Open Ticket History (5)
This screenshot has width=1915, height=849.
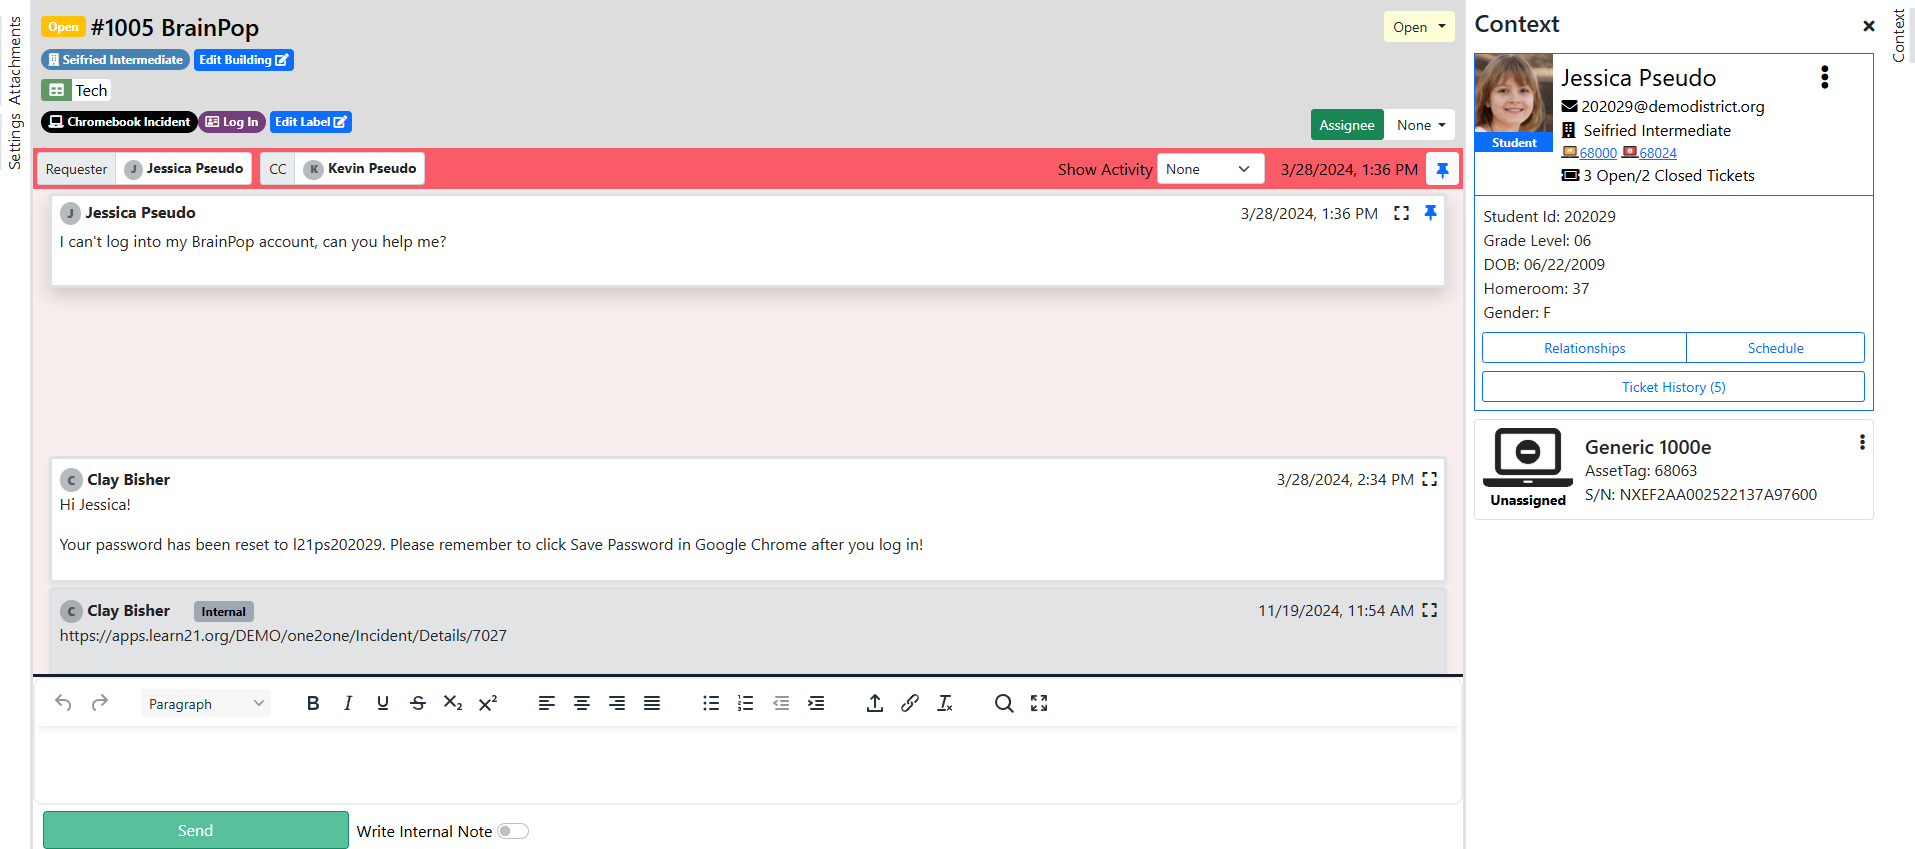(x=1673, y=387)
